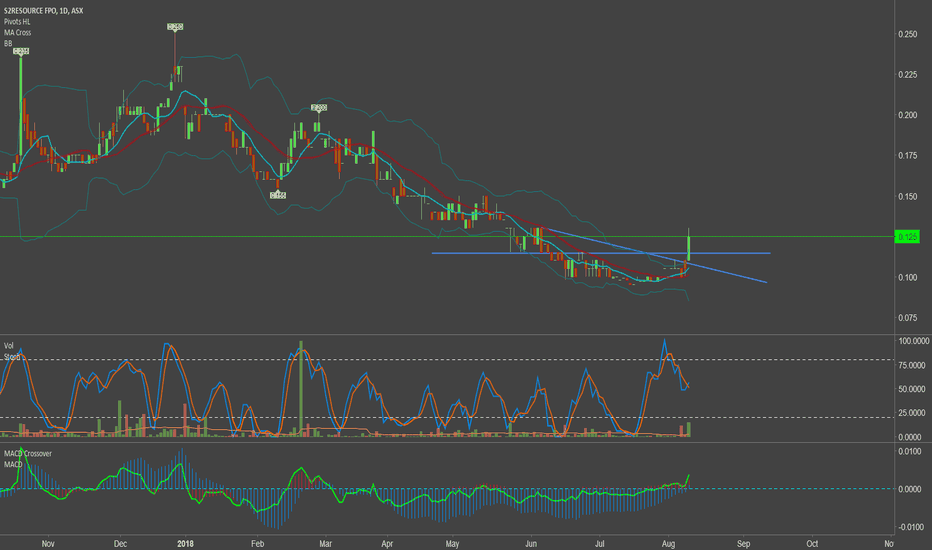Click the Apr date on time axis
932x550 pixels.
pyautogui.click(x=387, y=543)
